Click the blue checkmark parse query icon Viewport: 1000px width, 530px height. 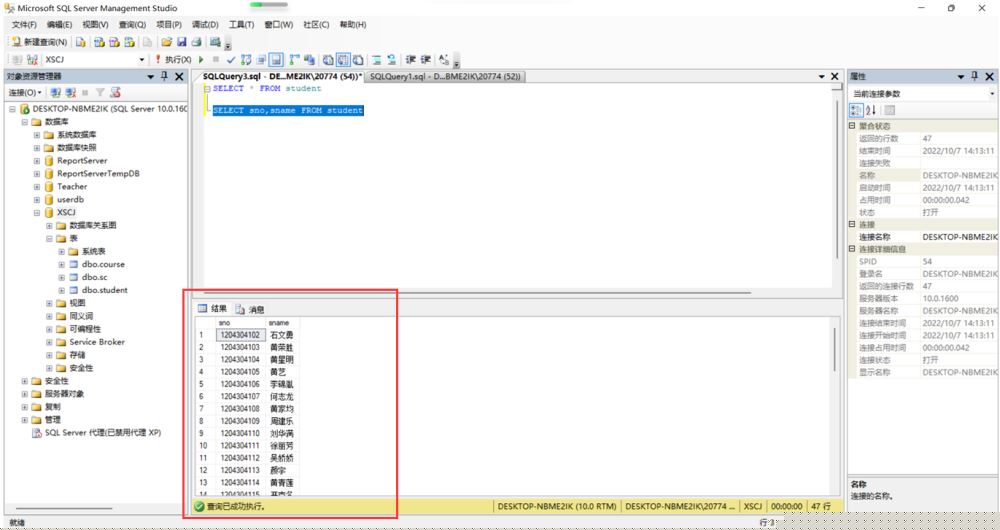click(231, 60)
